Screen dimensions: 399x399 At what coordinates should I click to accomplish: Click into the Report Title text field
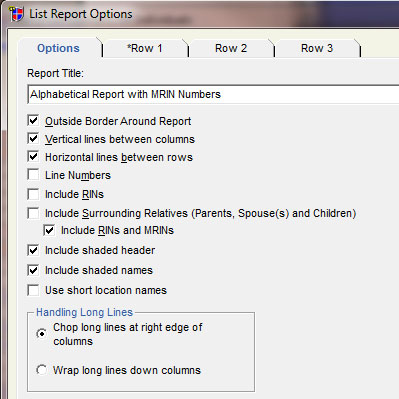[213, 94]
